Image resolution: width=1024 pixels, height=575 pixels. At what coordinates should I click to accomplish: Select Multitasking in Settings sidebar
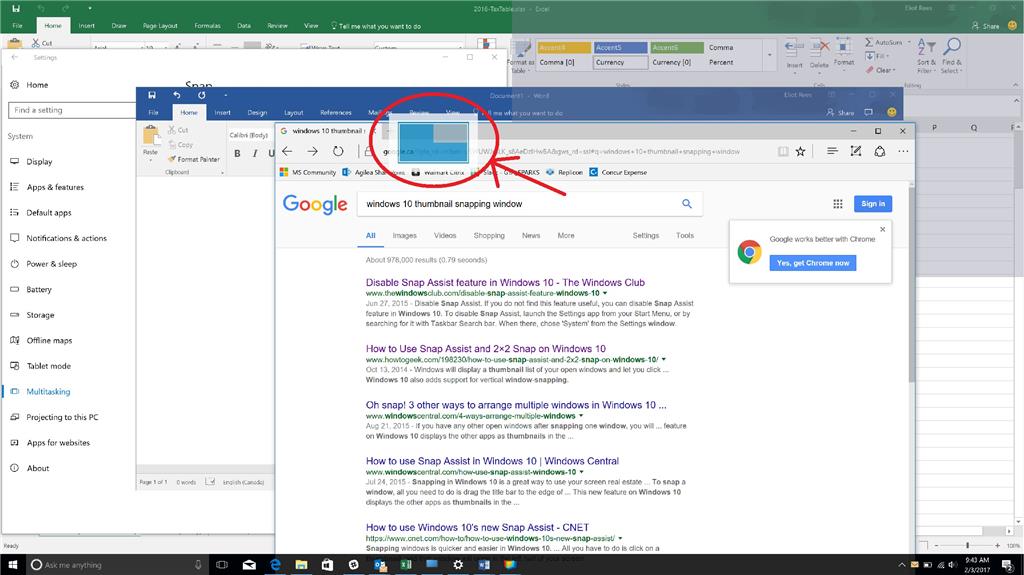pyautogui.click(x=48, y=391)
